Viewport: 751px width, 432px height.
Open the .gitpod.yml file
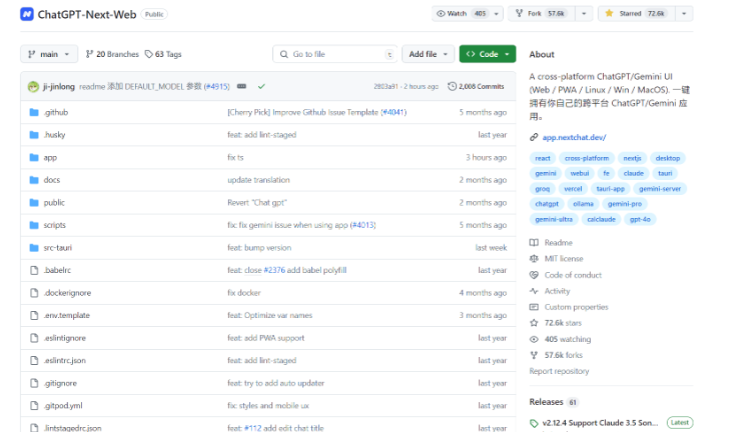point(63,406)
